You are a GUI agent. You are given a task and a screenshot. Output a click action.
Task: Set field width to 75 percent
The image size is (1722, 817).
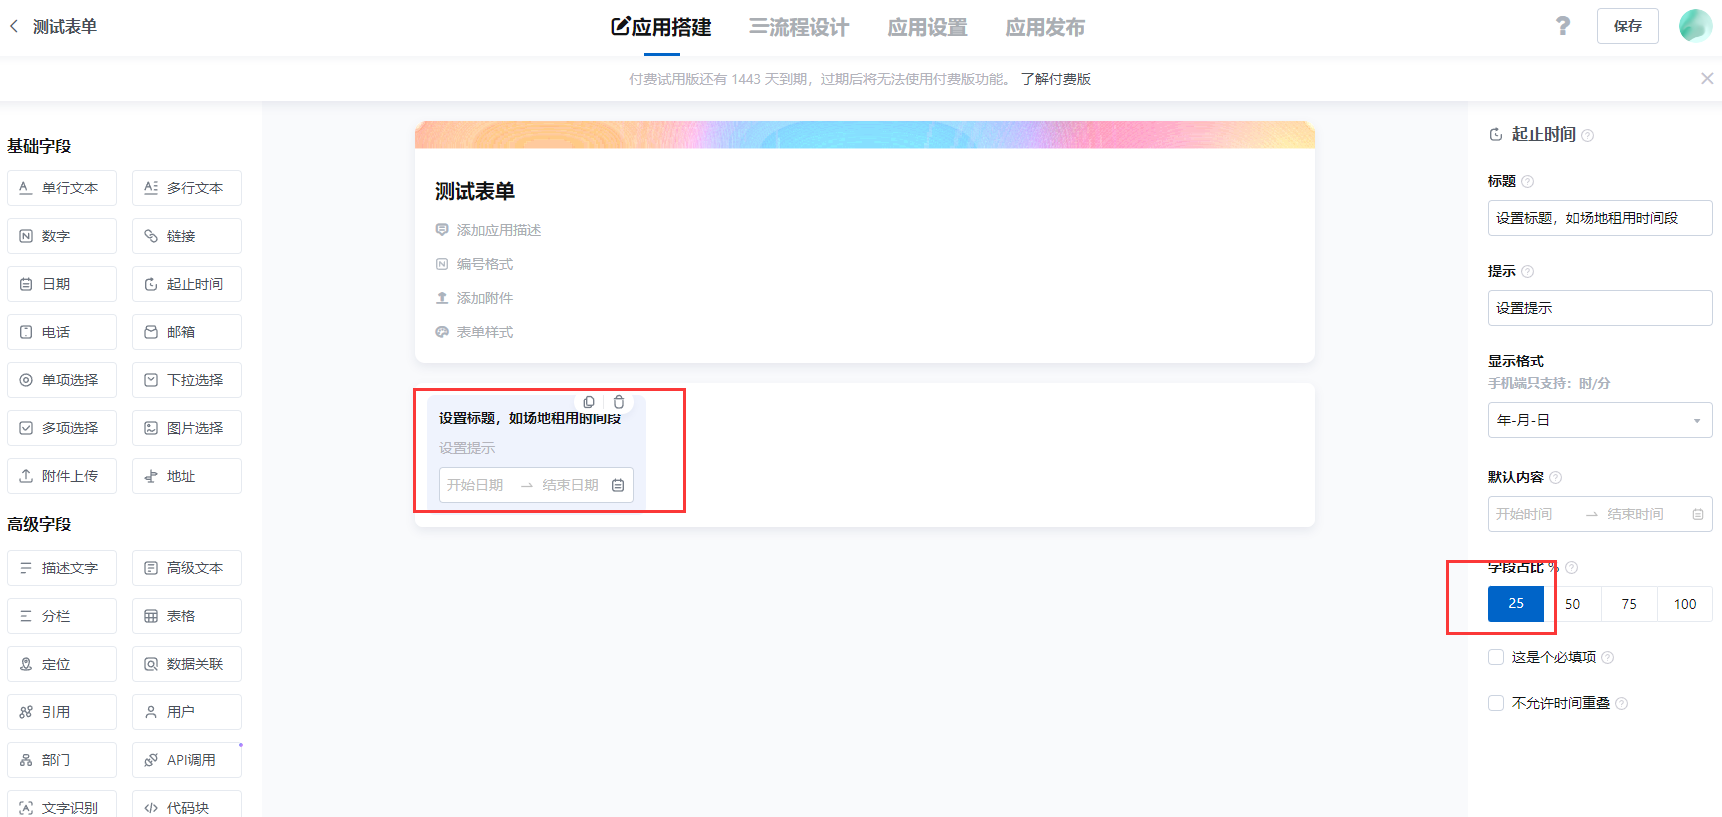[1629, 604]
